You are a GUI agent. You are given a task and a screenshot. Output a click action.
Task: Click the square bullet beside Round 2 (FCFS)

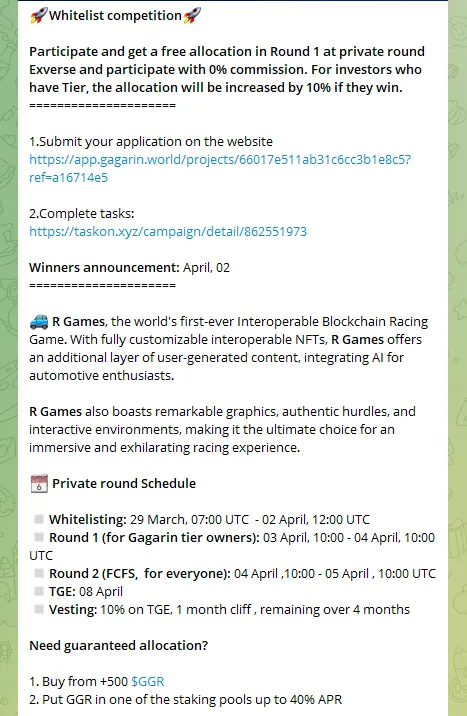[39, 573]
